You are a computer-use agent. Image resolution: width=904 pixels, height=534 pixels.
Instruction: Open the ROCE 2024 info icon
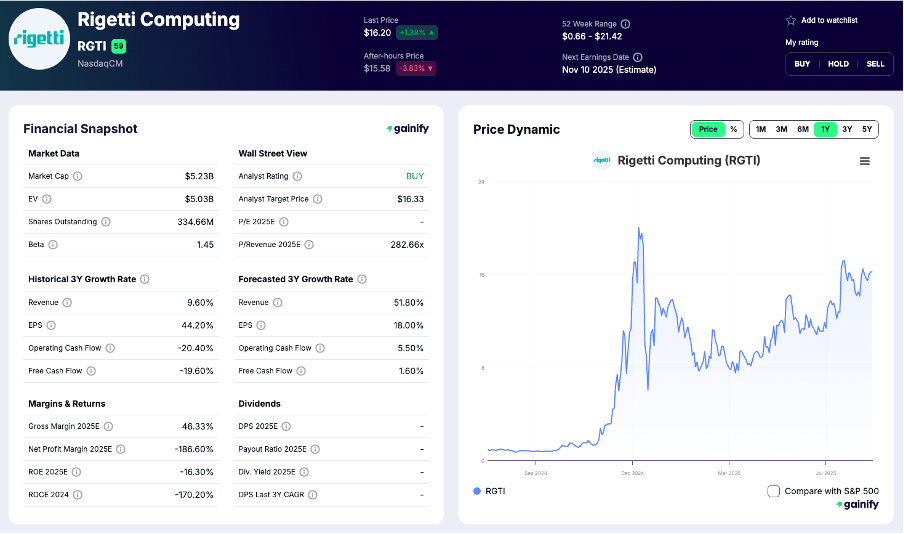[77, 495]
